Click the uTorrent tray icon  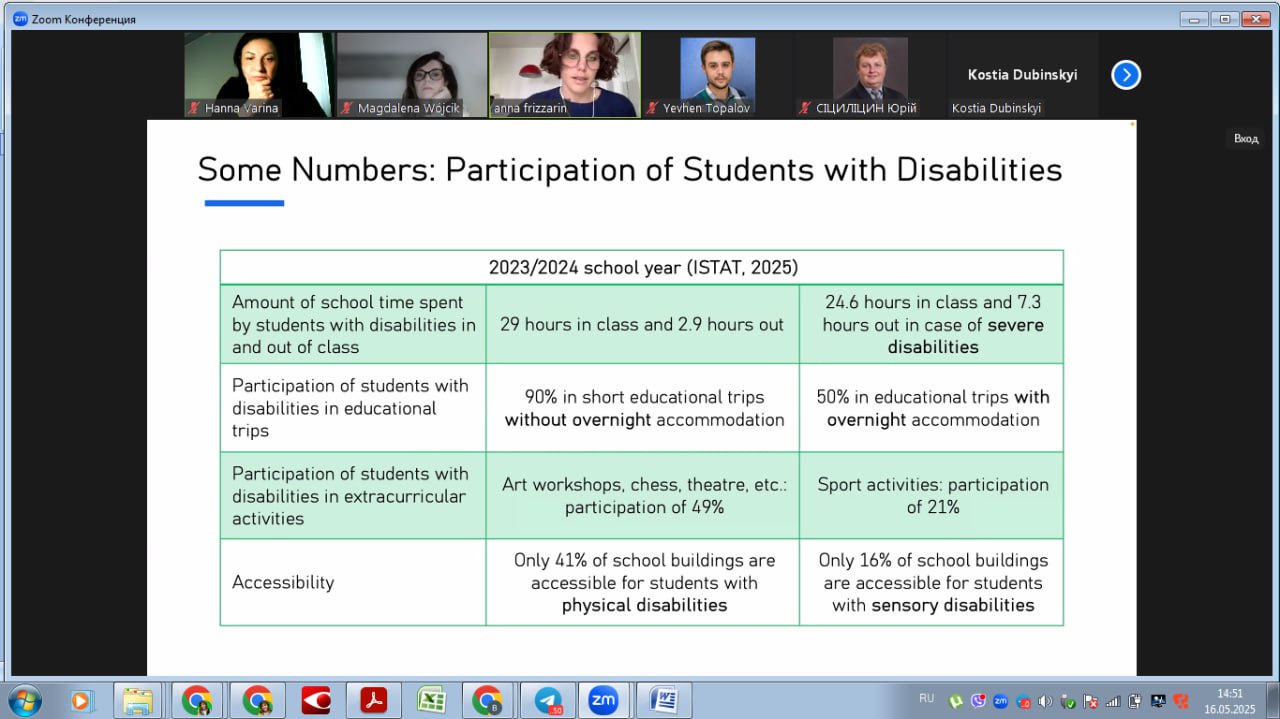point(956,701)
